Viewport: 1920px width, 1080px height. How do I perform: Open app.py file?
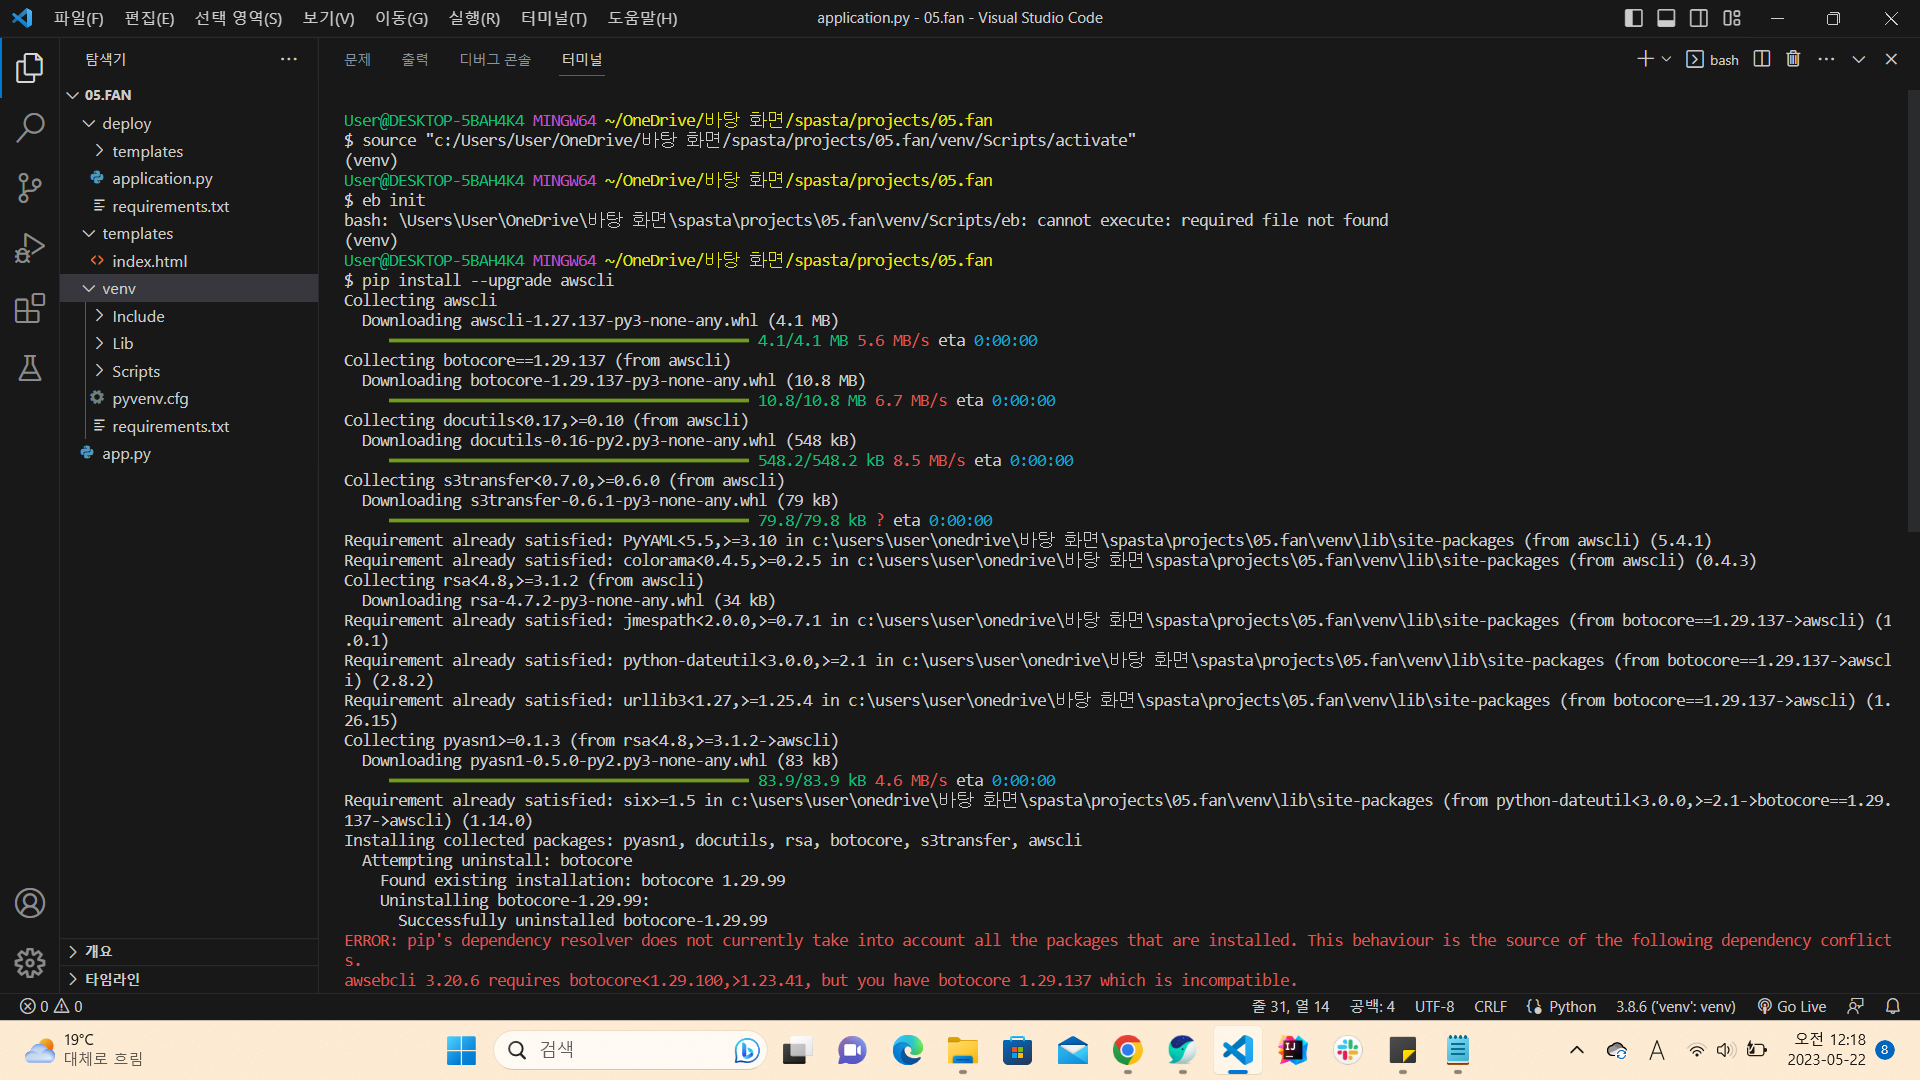click(190, 453)
